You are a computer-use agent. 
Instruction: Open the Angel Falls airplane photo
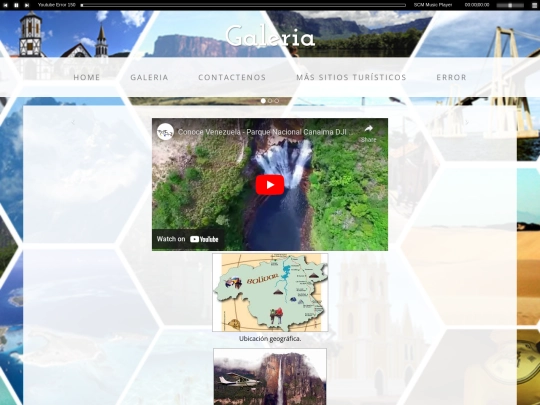point(270,376)
